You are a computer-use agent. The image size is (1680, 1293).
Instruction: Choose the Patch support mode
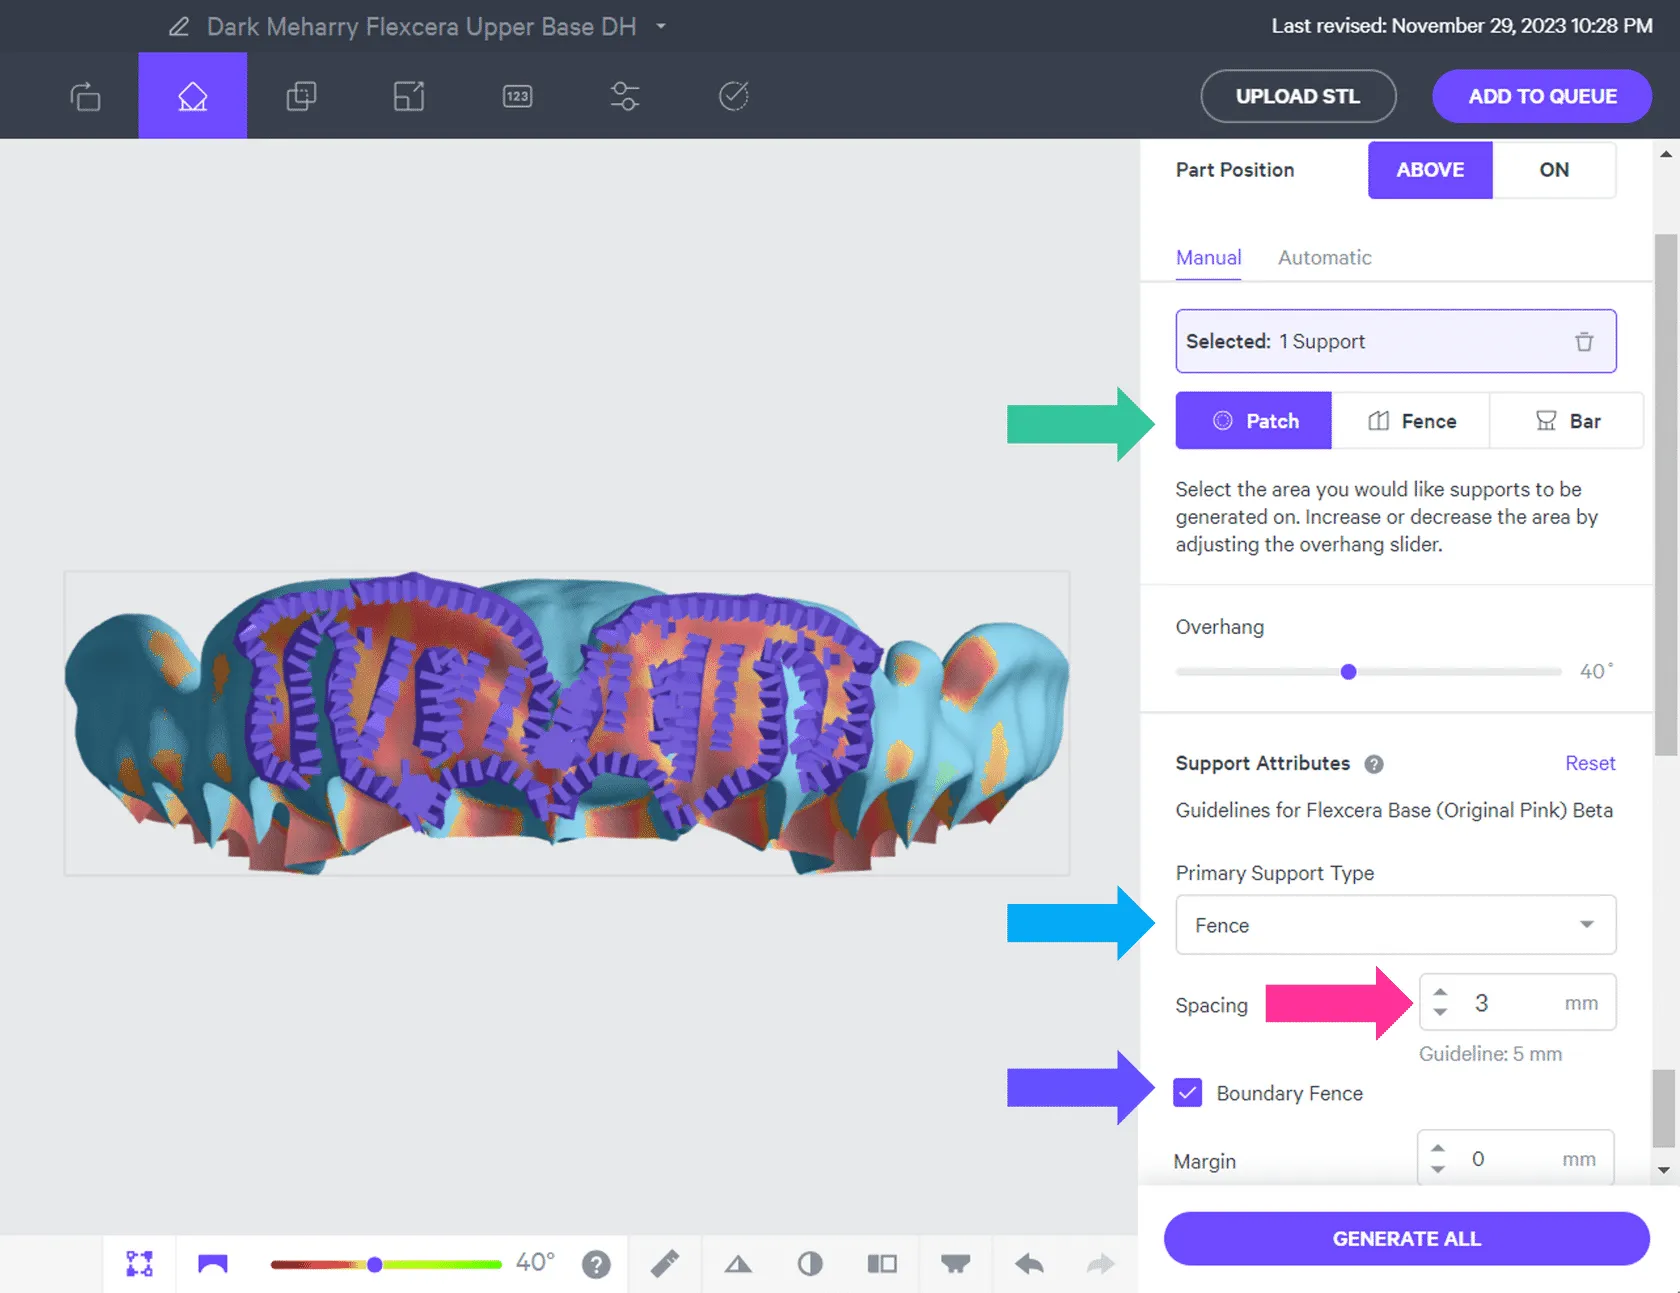coord(1254,421)
